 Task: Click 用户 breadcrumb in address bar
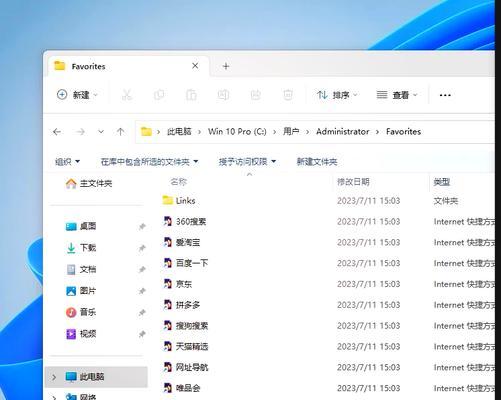coord(291,132)
